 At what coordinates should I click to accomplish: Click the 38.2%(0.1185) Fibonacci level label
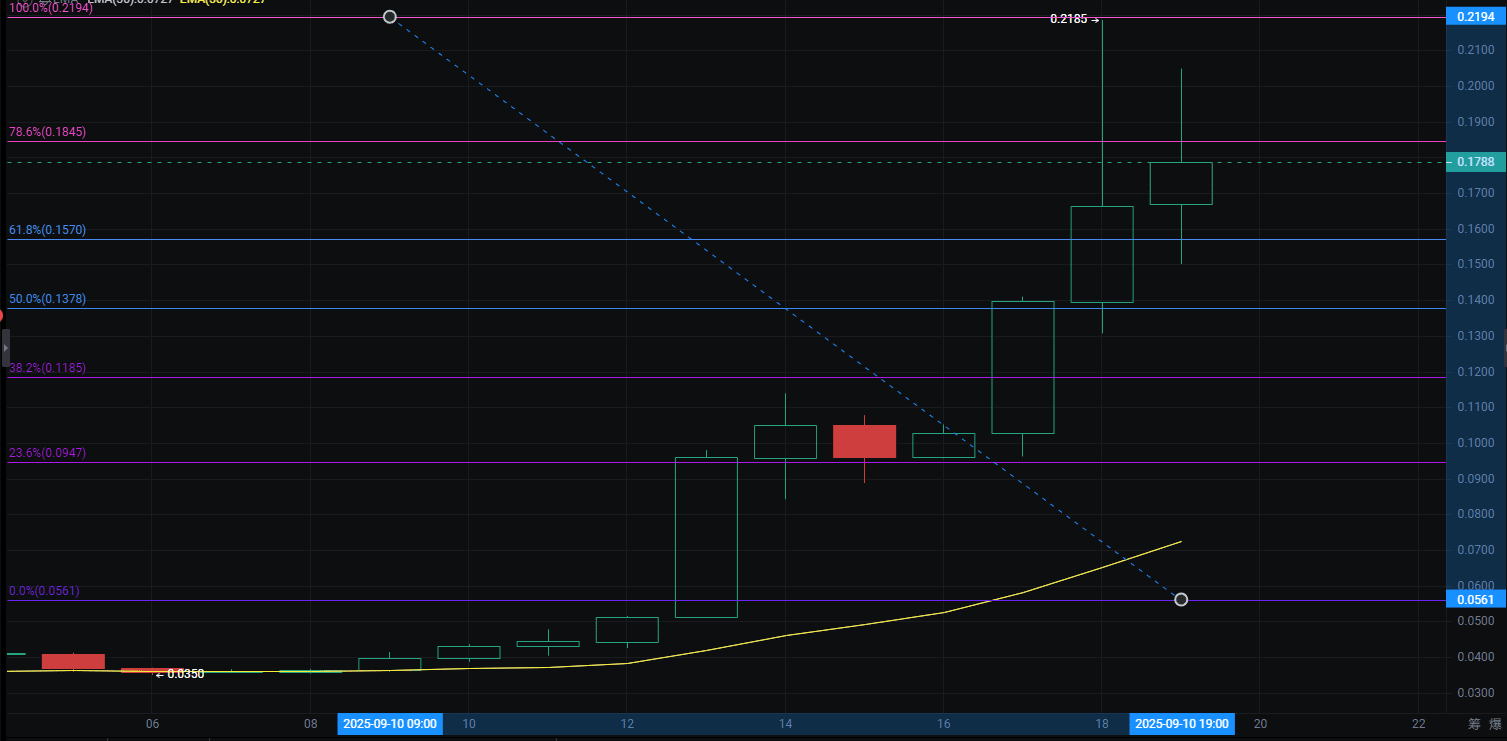coord(47,368)
